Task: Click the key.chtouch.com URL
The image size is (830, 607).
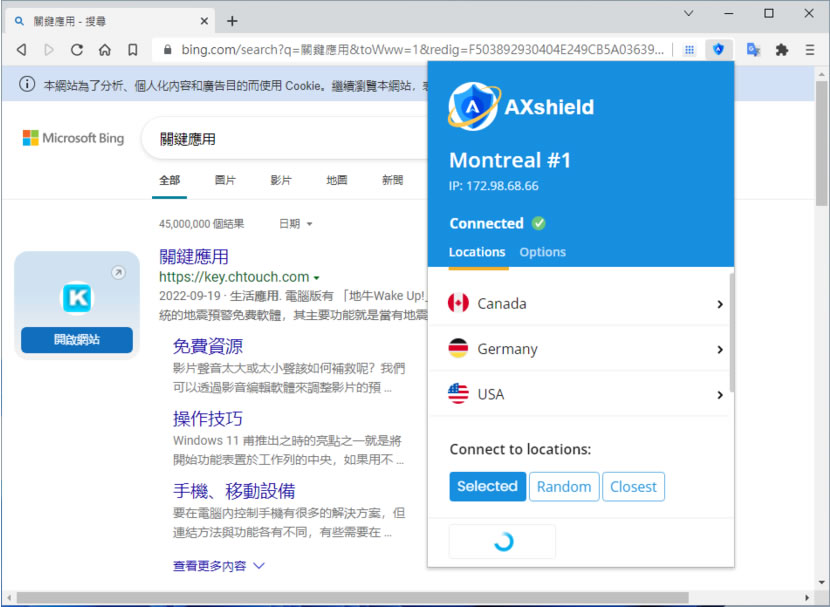Action: pyautogui.click(x=234, y=277)
